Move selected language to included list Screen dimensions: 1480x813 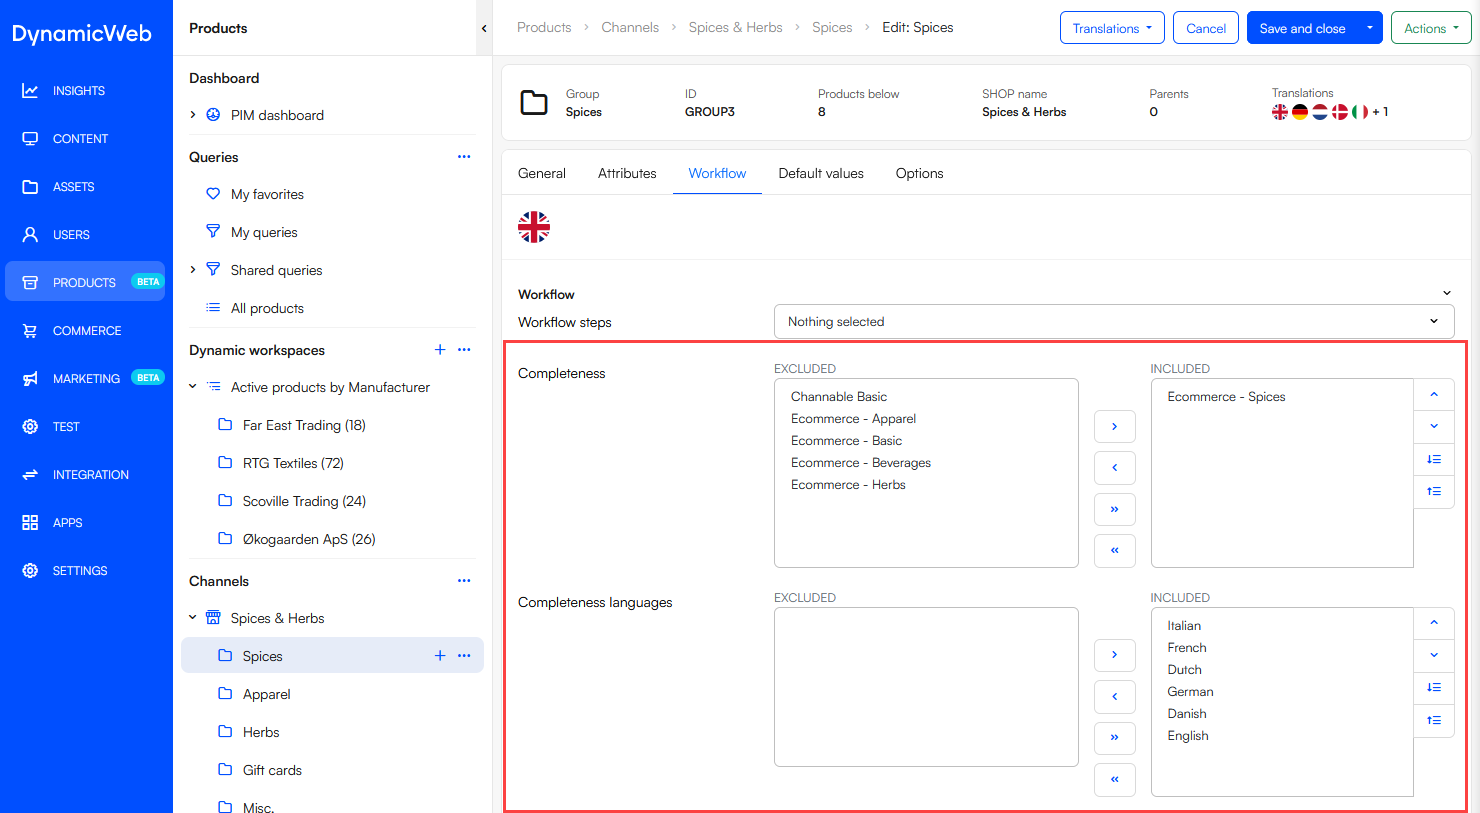tap(1115, 655)
